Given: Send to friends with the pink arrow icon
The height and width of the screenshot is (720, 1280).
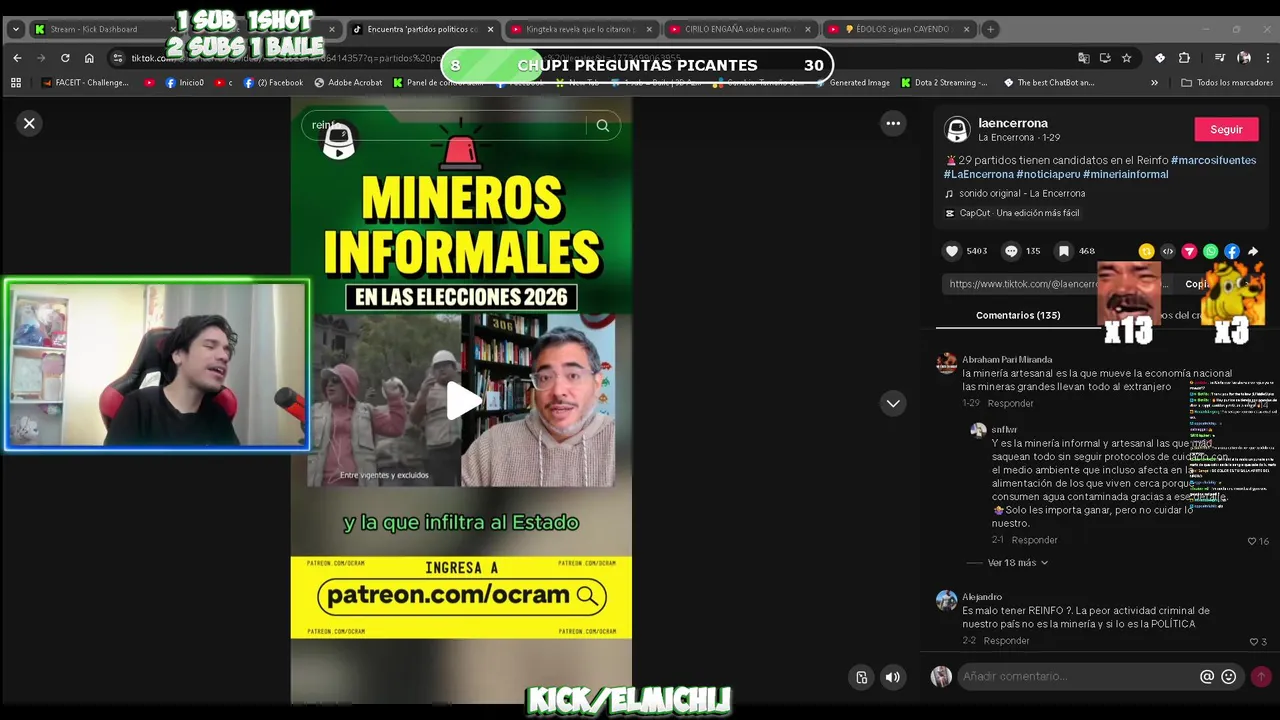Looking at the screenshot, I should pyautogui.click(x=1189, y=252).
